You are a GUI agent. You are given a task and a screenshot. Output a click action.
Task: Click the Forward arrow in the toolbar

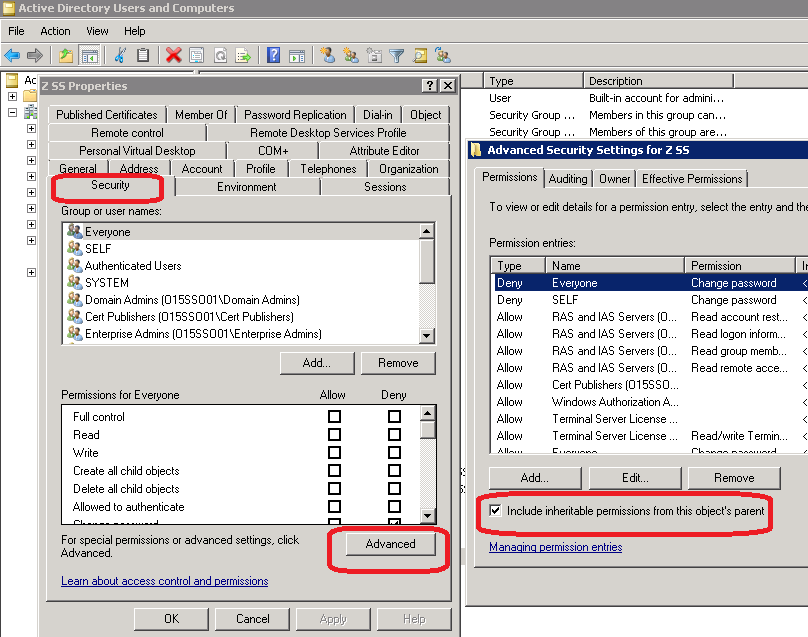point(35,55)
